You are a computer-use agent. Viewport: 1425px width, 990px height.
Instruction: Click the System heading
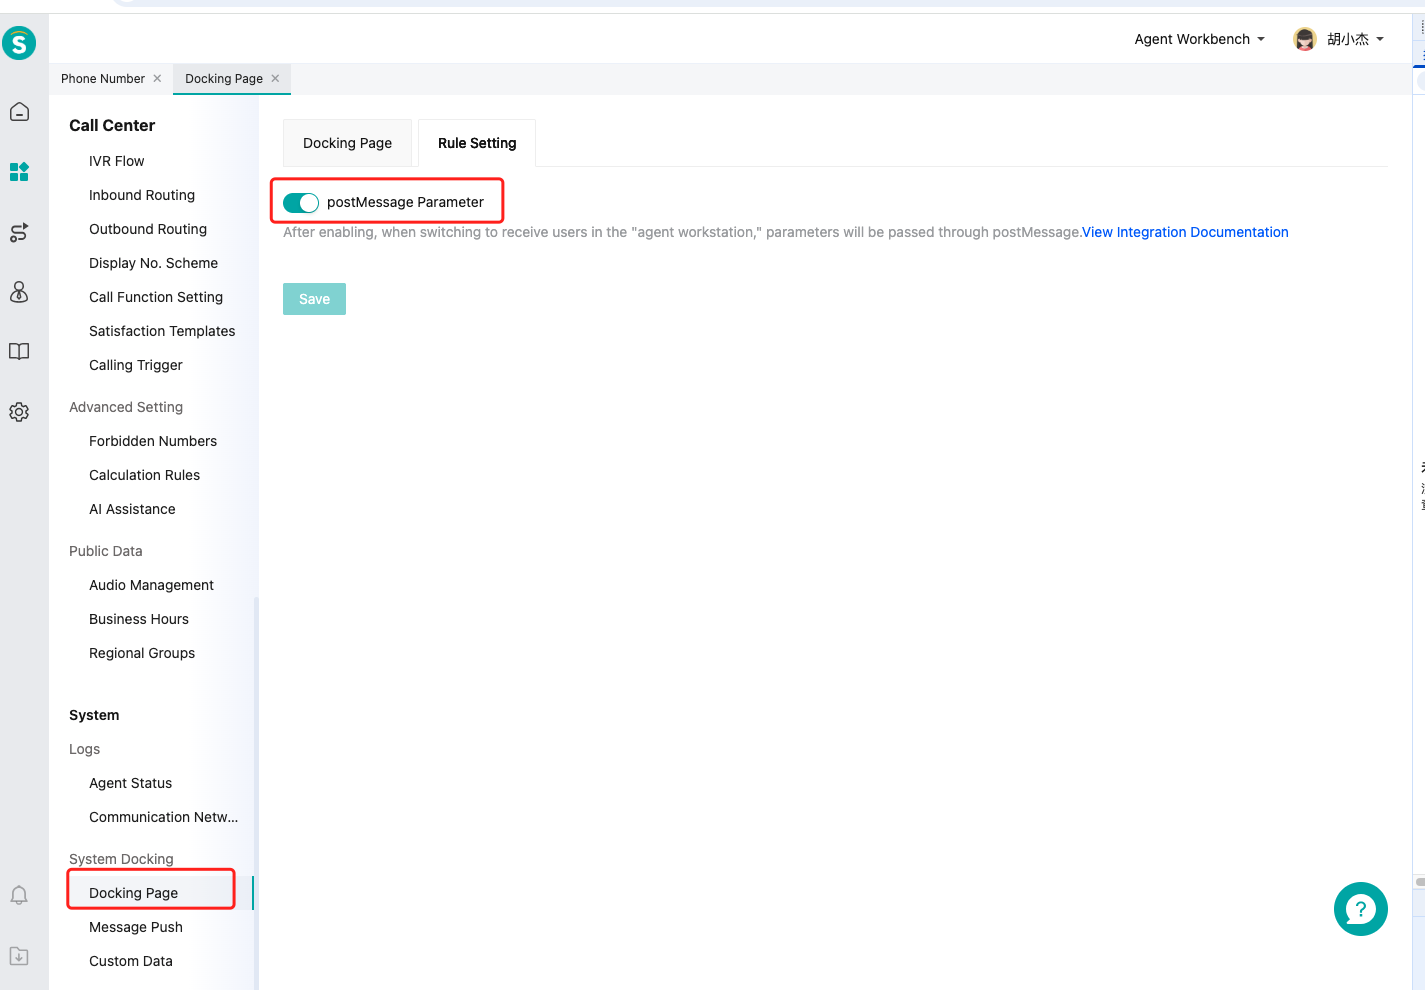click(x=94, y=715)
